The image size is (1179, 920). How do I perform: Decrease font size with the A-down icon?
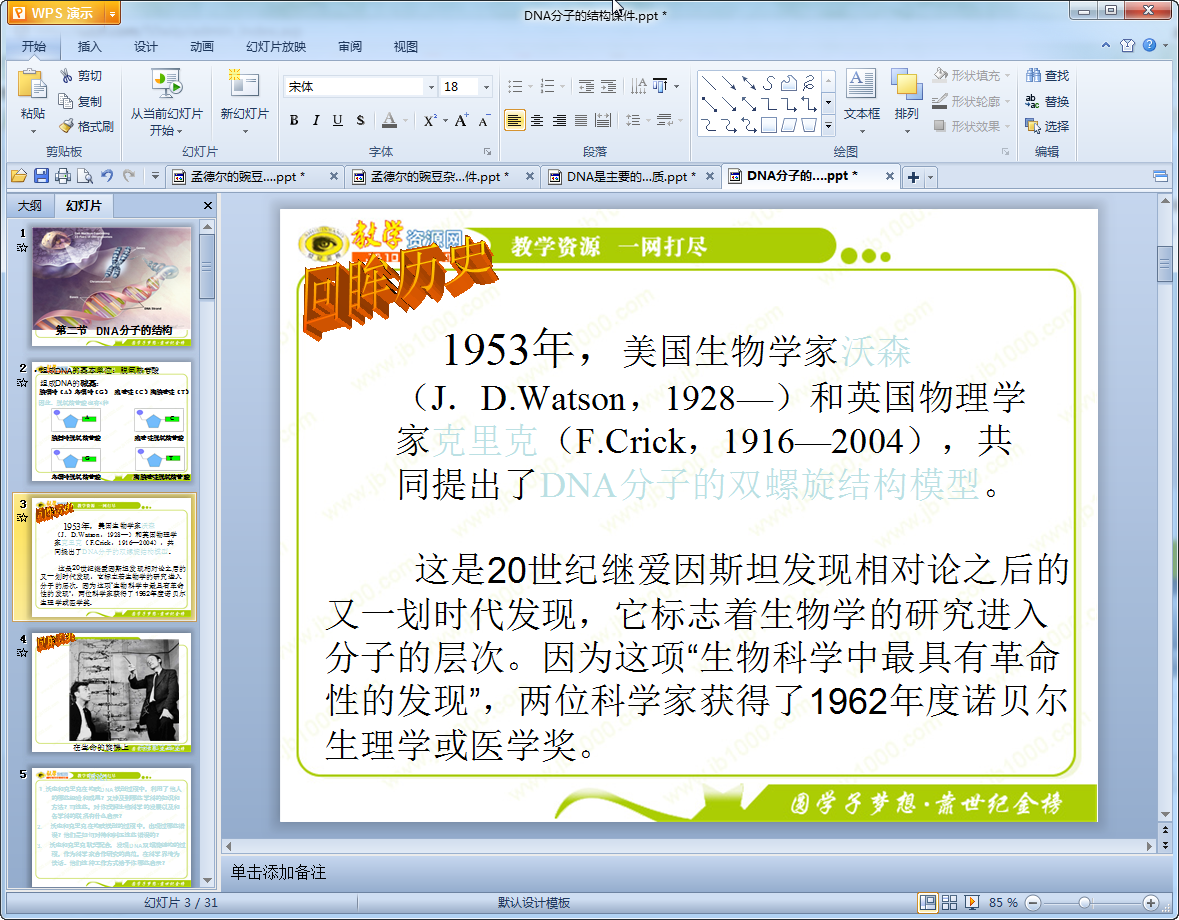click(483, 120)
